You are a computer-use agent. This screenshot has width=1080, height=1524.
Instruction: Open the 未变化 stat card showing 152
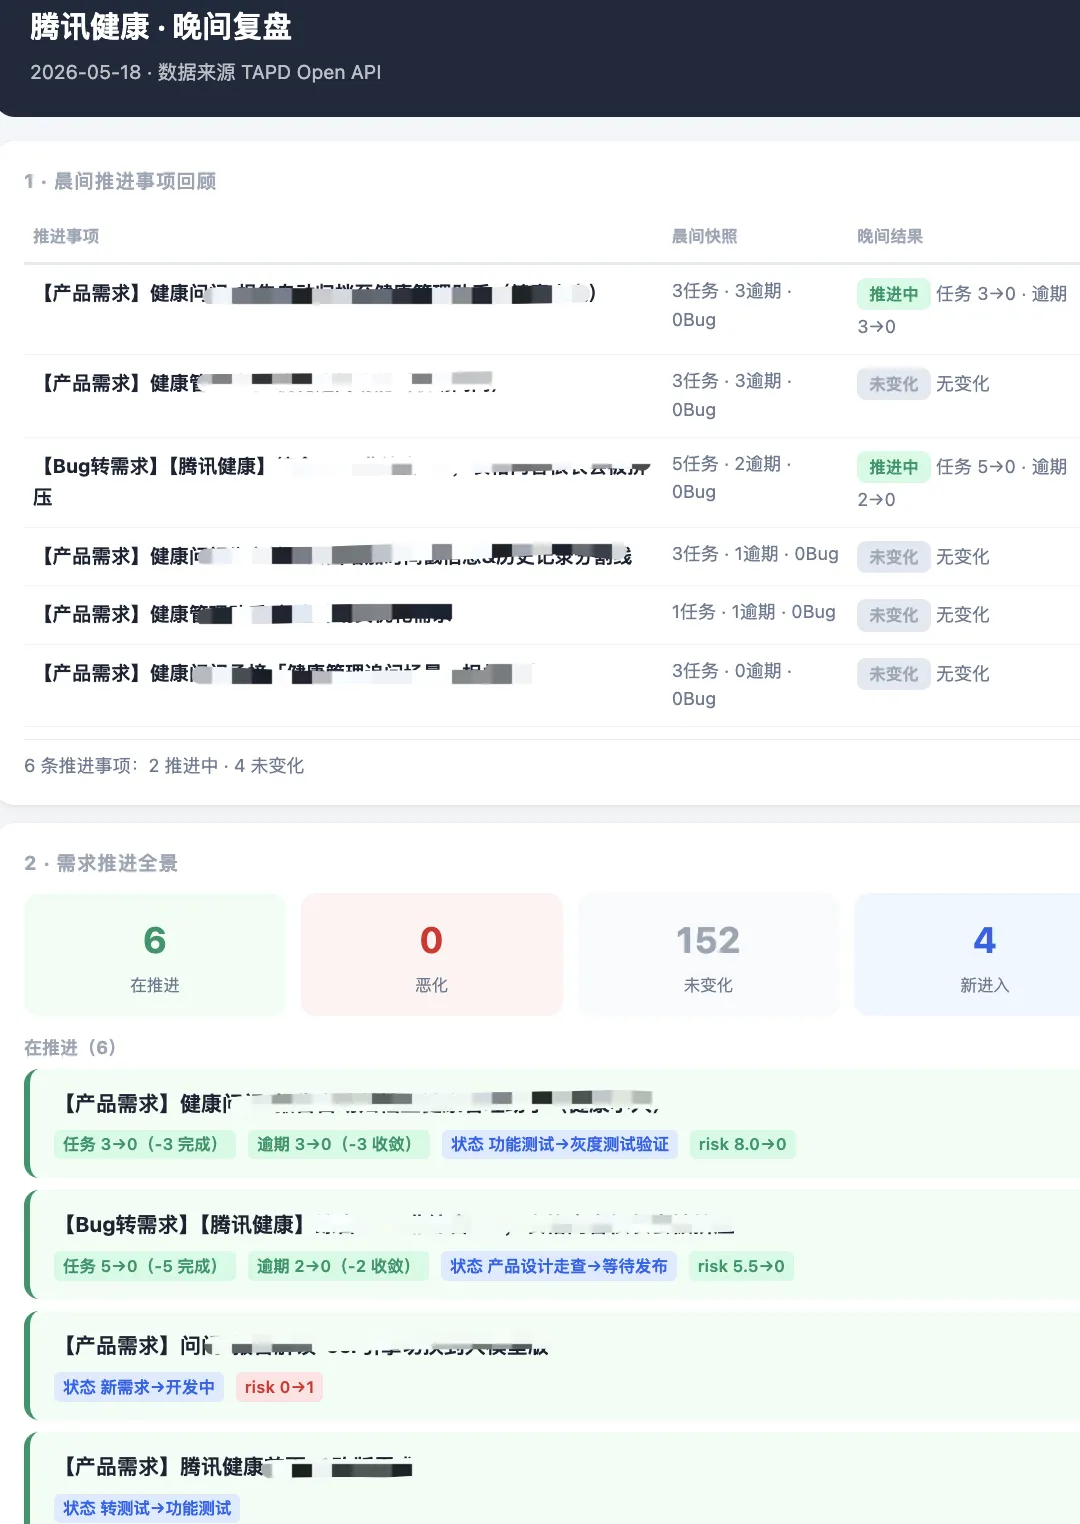(x=708, y=955)
